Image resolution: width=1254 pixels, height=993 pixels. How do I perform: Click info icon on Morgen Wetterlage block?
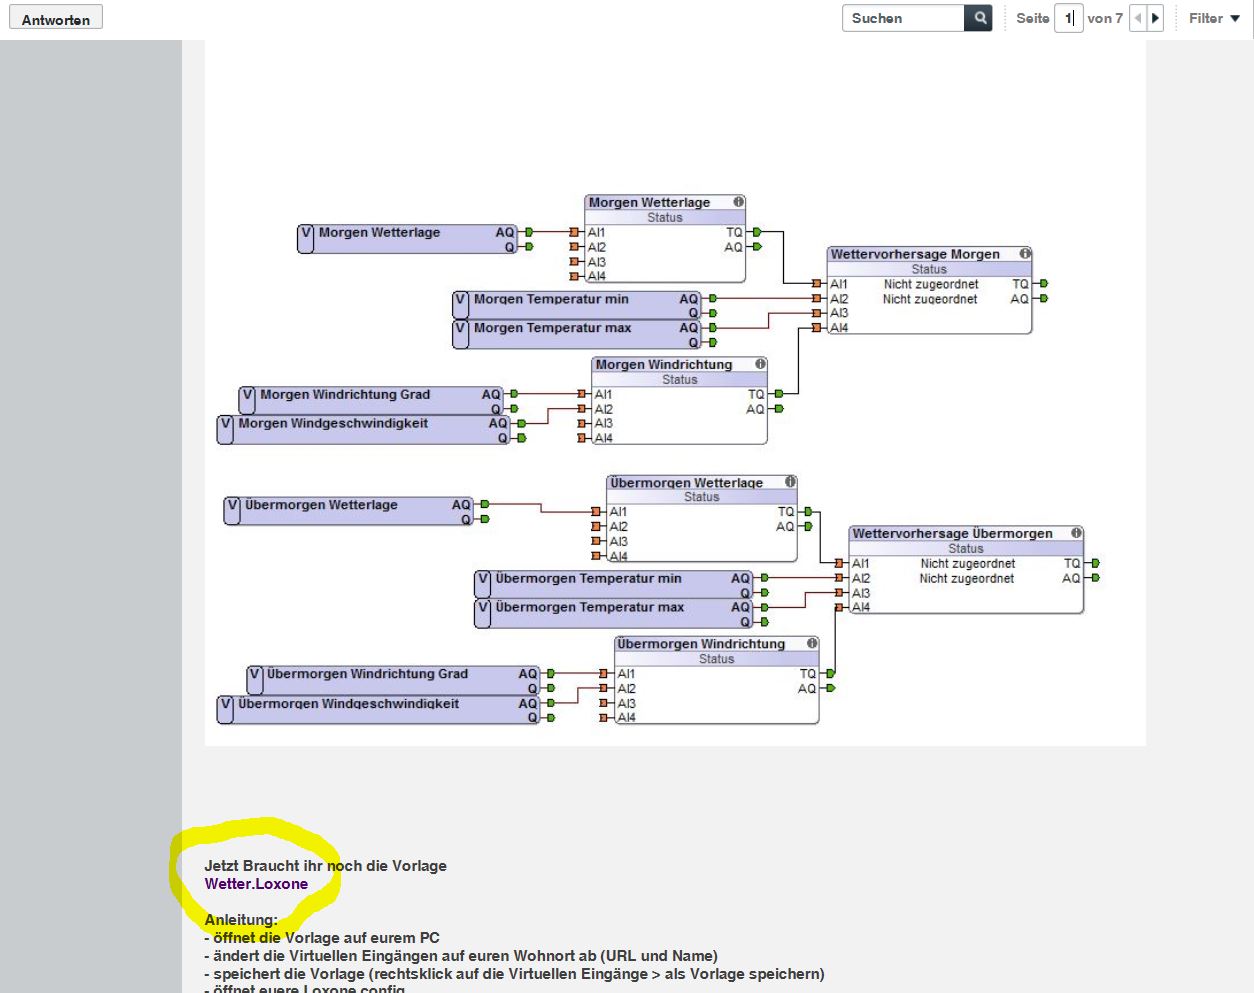tap(738, 202)
